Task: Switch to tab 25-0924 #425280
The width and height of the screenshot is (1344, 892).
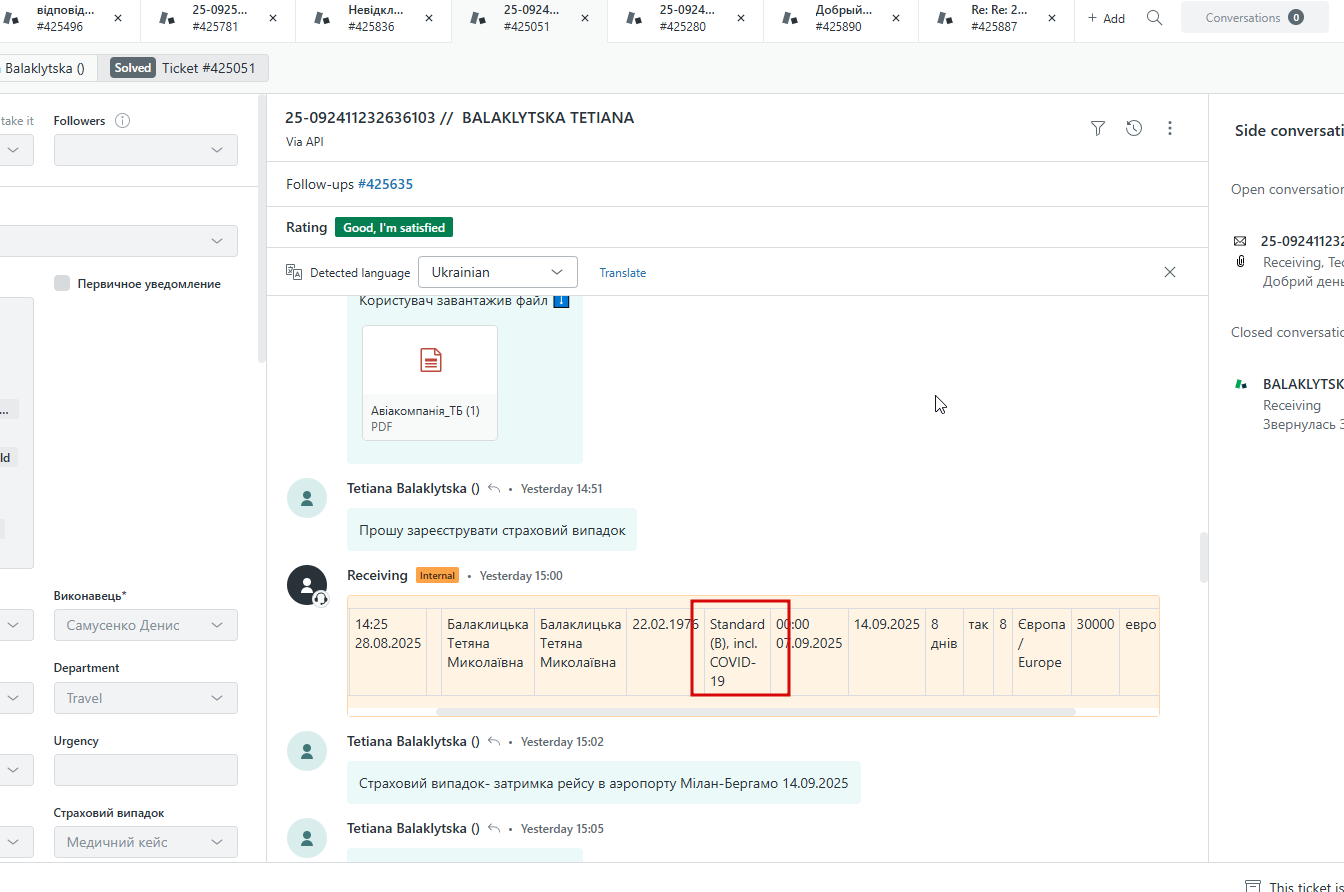Action: pos(686,18)
